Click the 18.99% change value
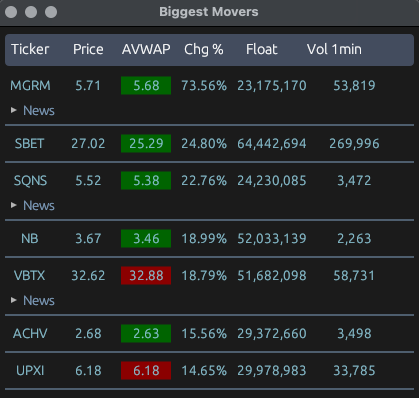Image resolution: width=419 pixels, height=398 pixels. pyautogui.click(x=204, y=239)
